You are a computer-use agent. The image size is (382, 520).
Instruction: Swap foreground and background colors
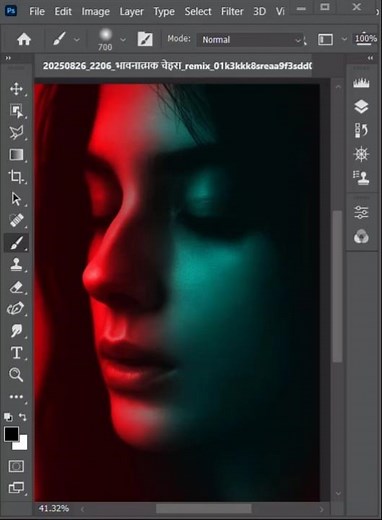[x=22, y=417]
